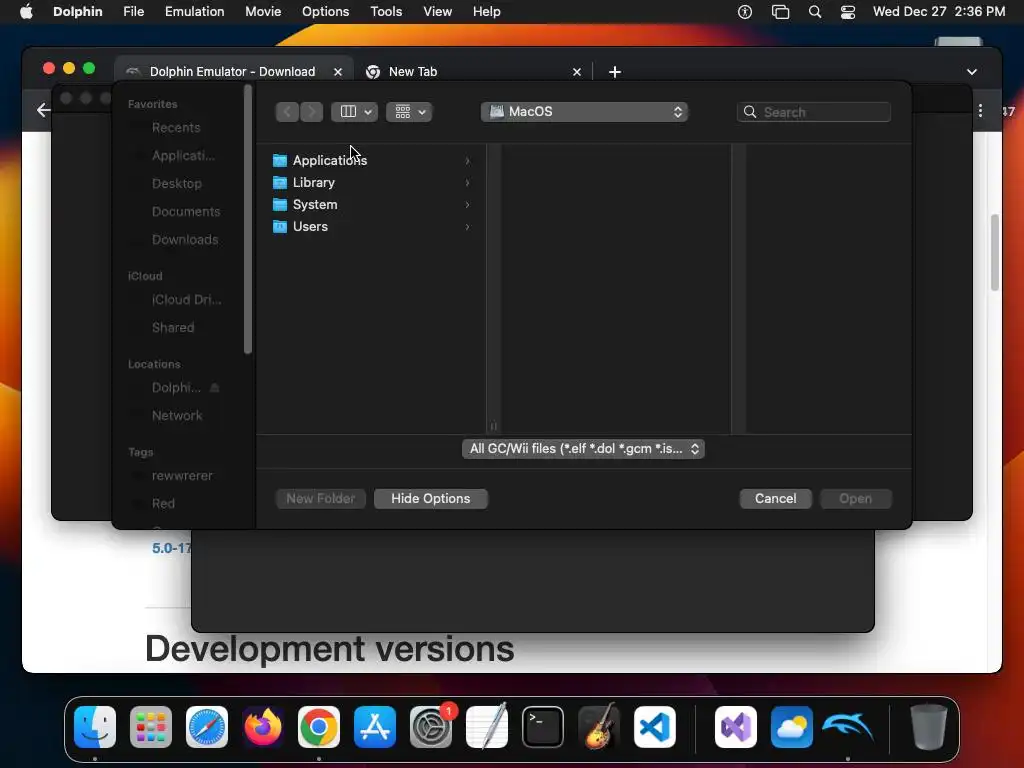Open Launchpad in the dock

pyautogui.click(x=151, y=727)
